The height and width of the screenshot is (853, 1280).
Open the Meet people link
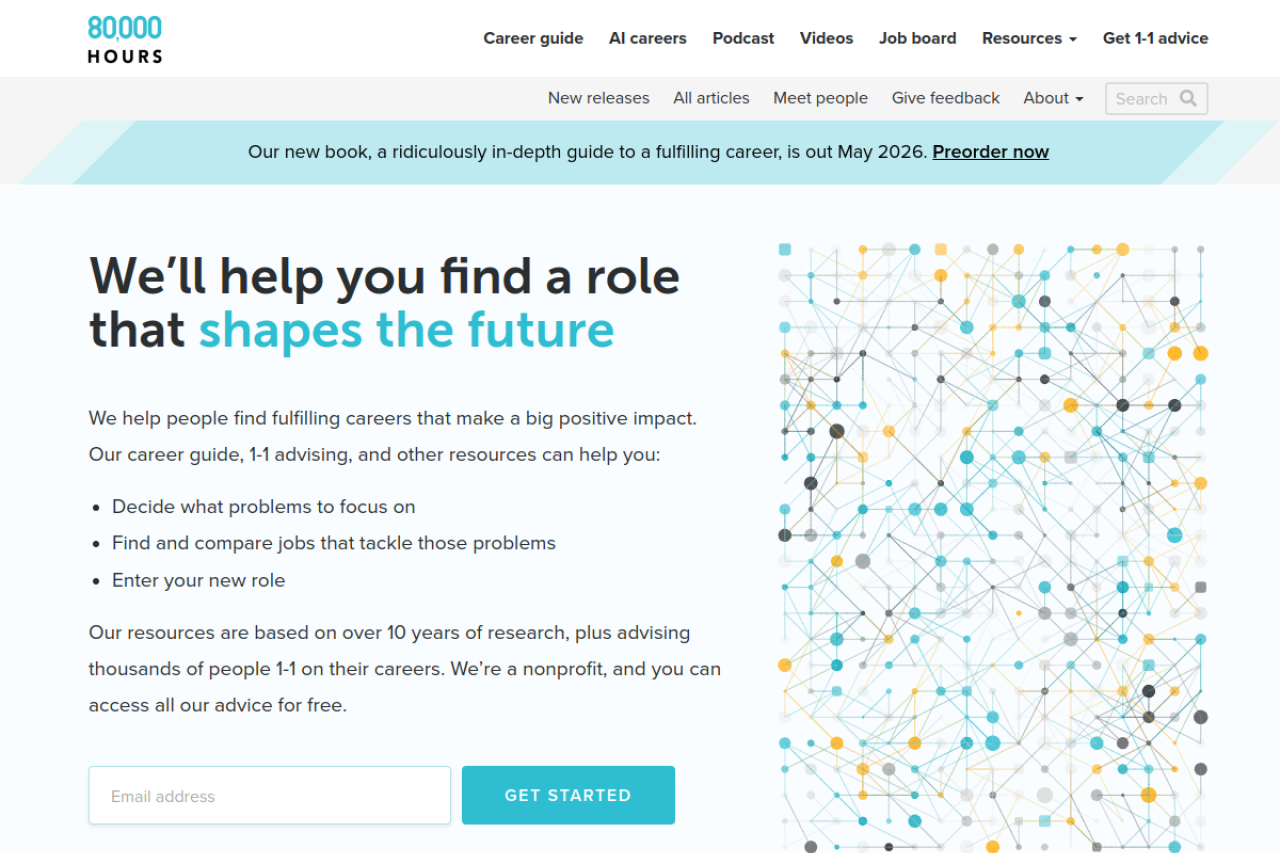click(820, 98)
